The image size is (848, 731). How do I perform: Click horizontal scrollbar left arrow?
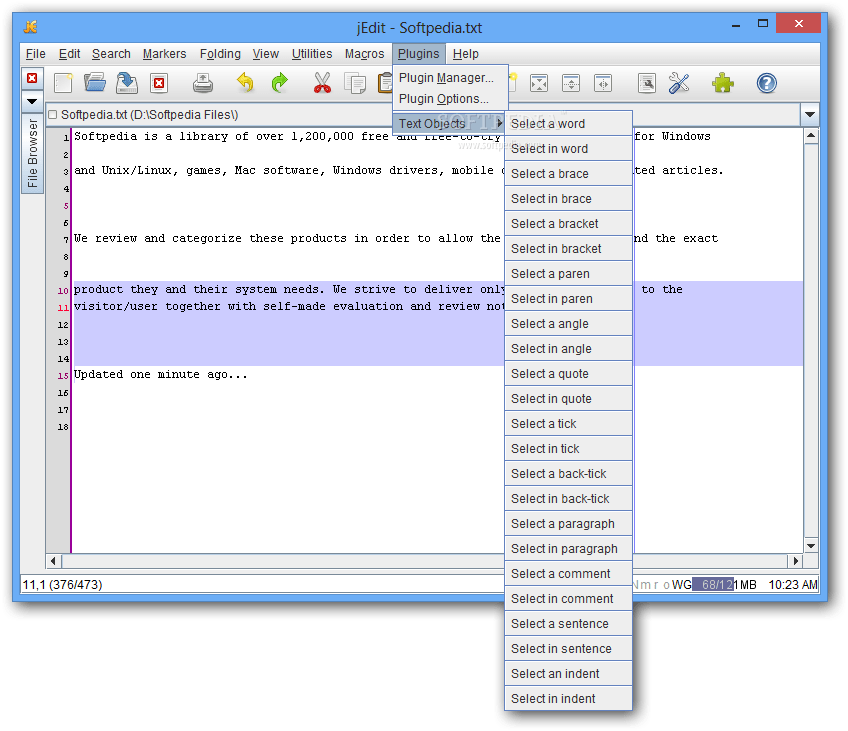[53, 561]
